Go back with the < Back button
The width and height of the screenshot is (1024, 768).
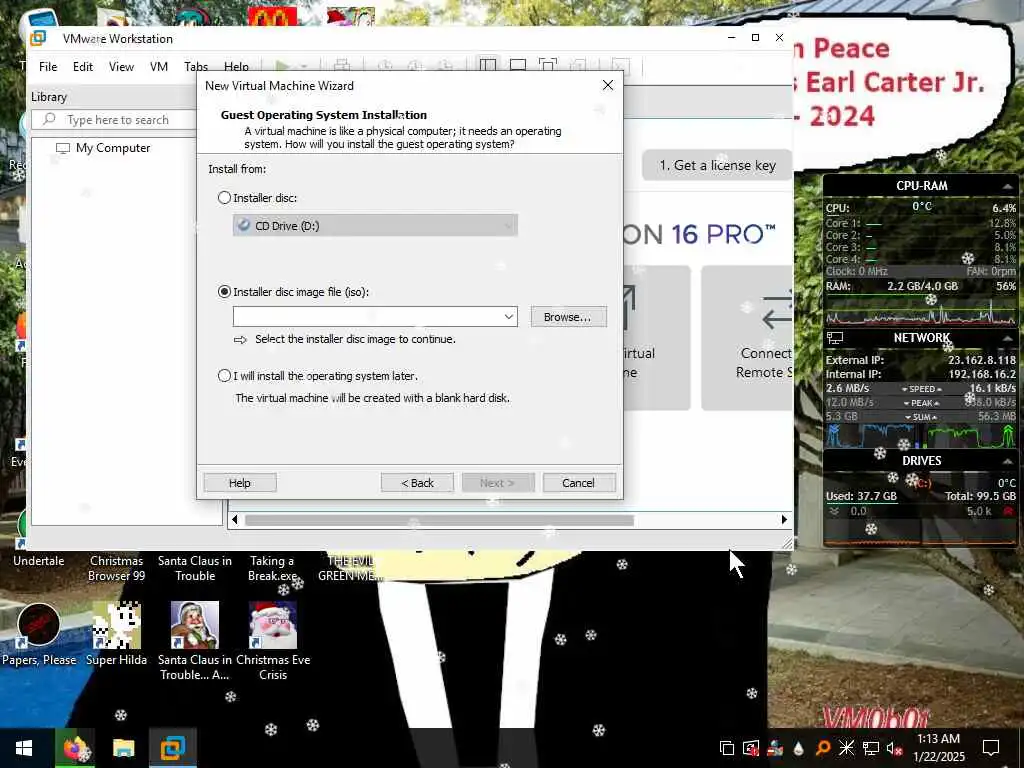pos(417,483)
